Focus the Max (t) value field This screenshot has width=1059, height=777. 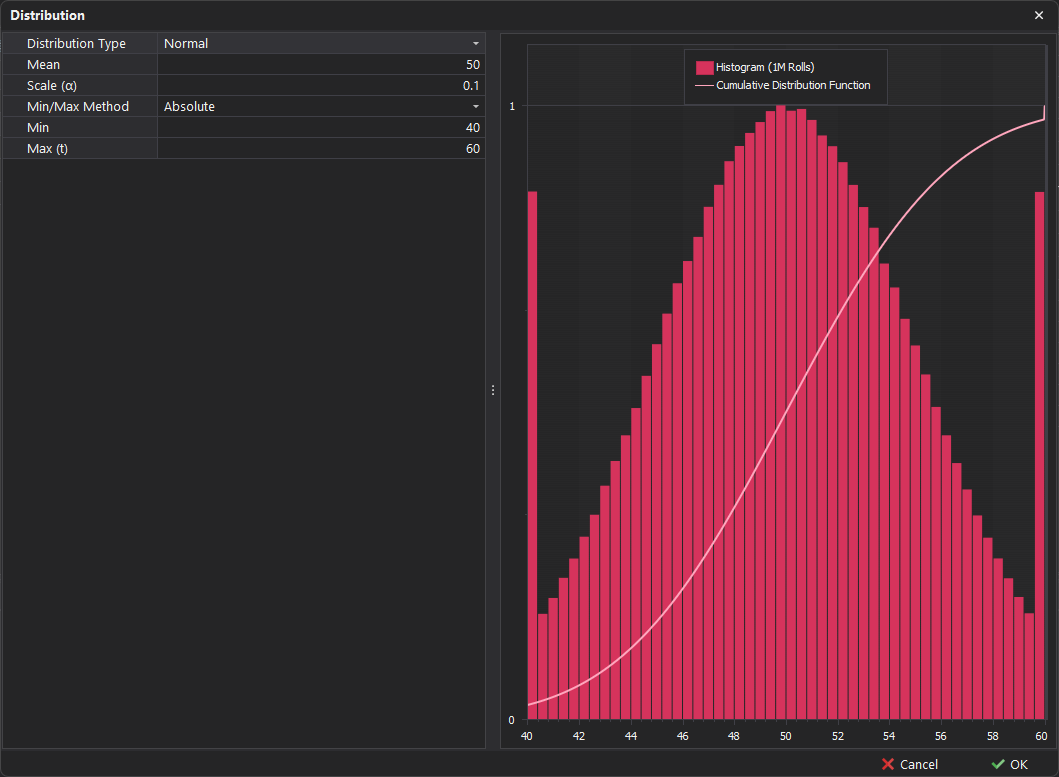click(x=320, y=149)
